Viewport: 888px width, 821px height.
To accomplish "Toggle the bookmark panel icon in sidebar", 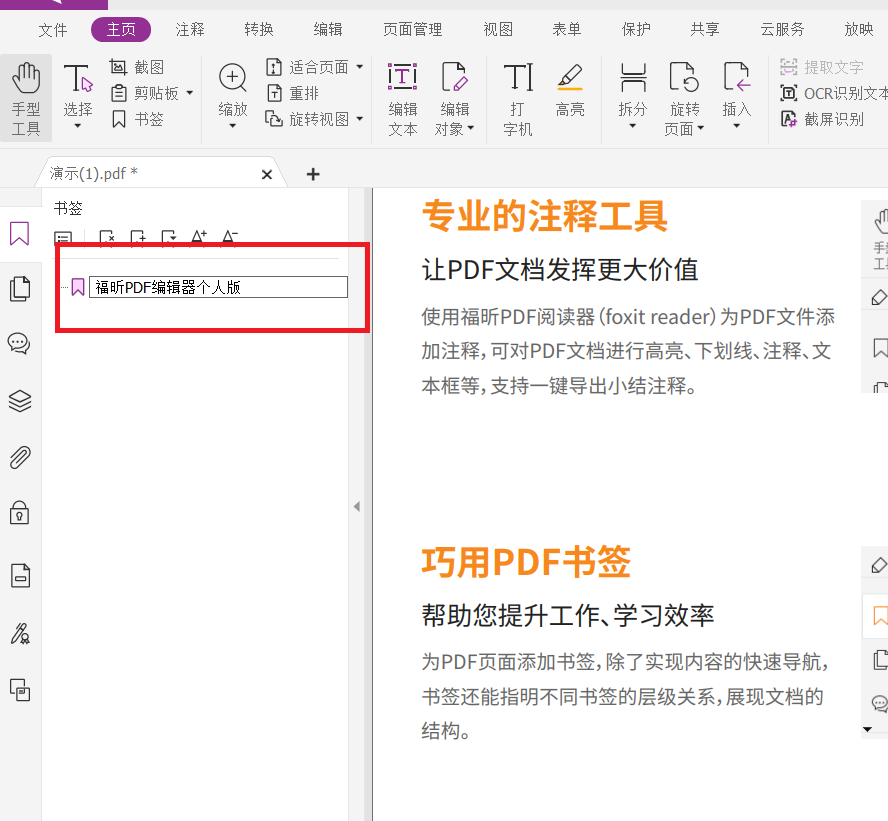I will (x=20, y=232).
